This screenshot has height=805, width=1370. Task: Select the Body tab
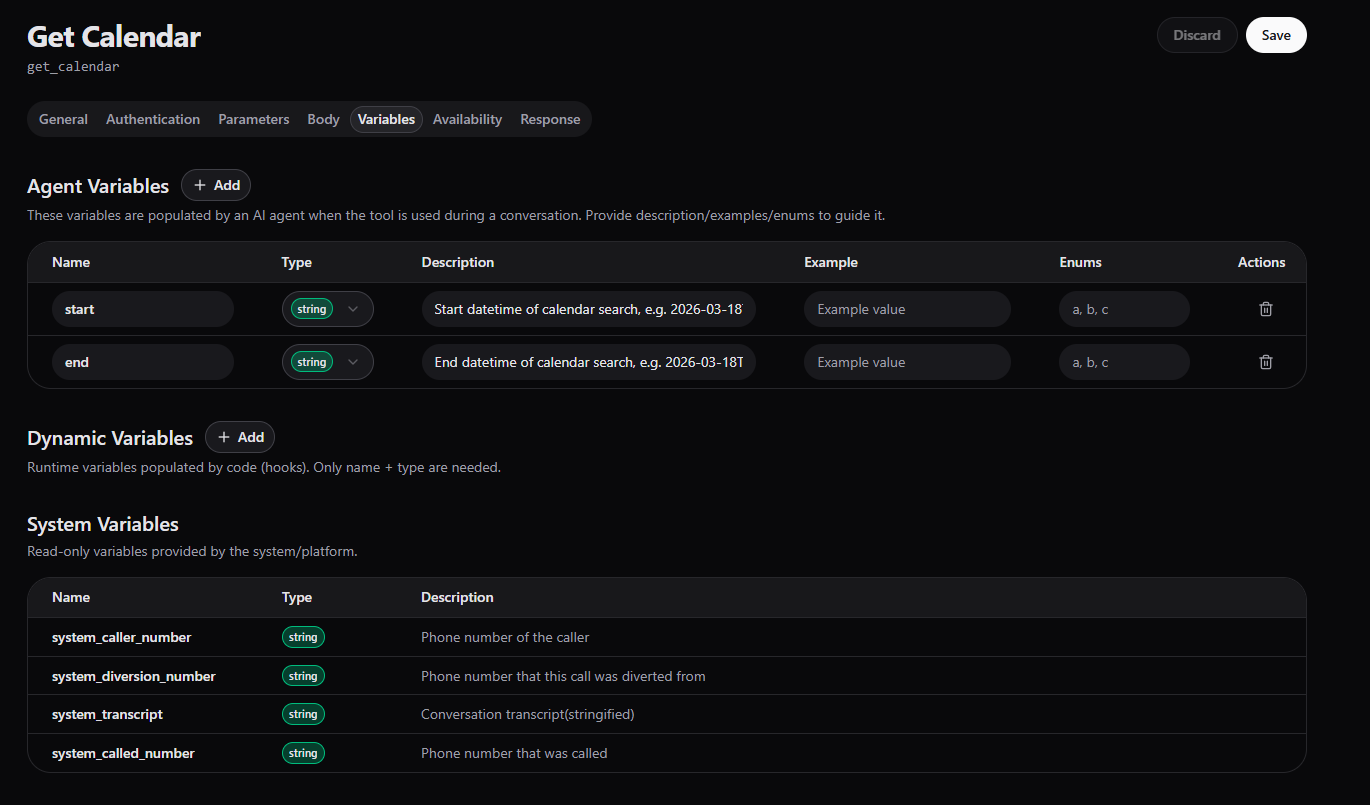(x=323, y=119)
